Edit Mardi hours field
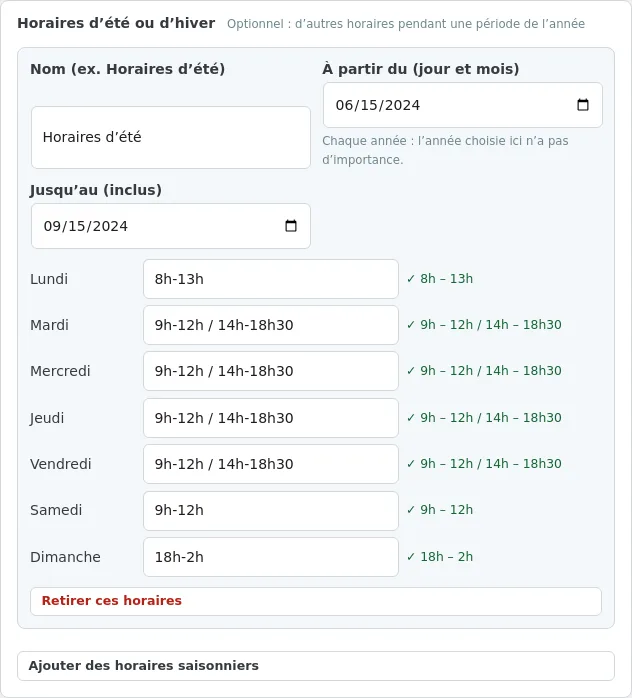 271,325
